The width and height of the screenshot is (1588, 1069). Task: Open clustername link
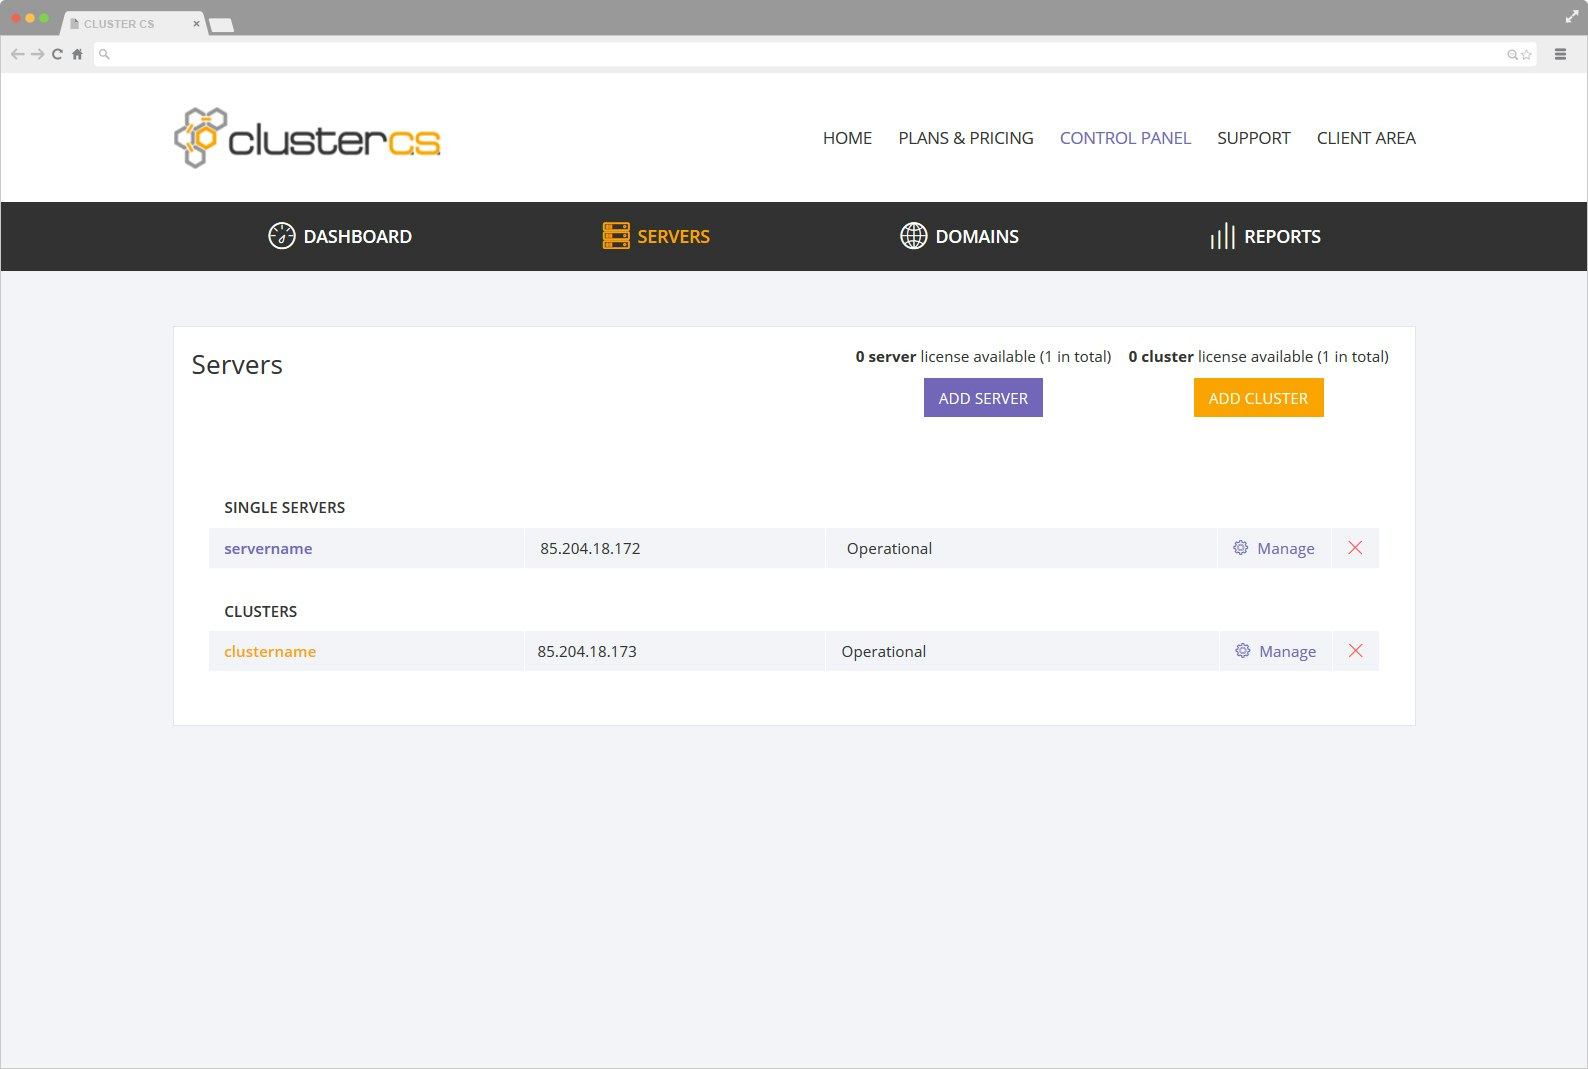coord(270,651)
